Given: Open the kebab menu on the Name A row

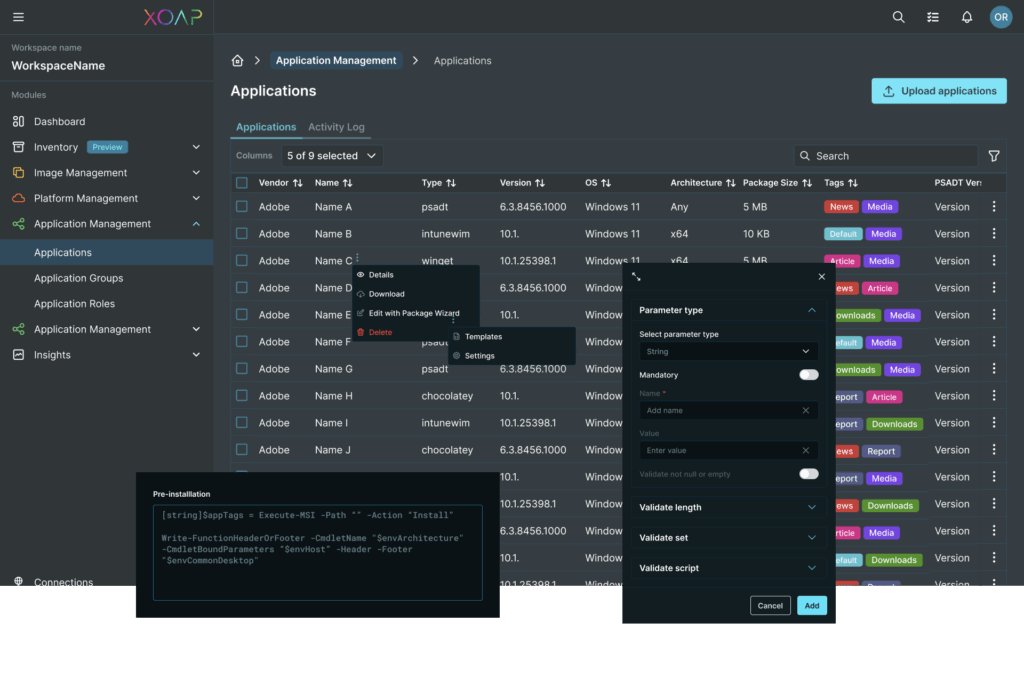Looking at the screenshot, I should click(x=993, y=206).
